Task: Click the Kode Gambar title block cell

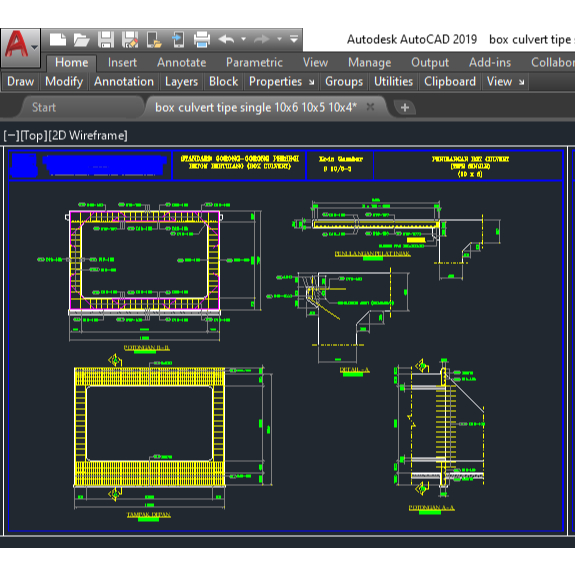Action: click(340, 164)
